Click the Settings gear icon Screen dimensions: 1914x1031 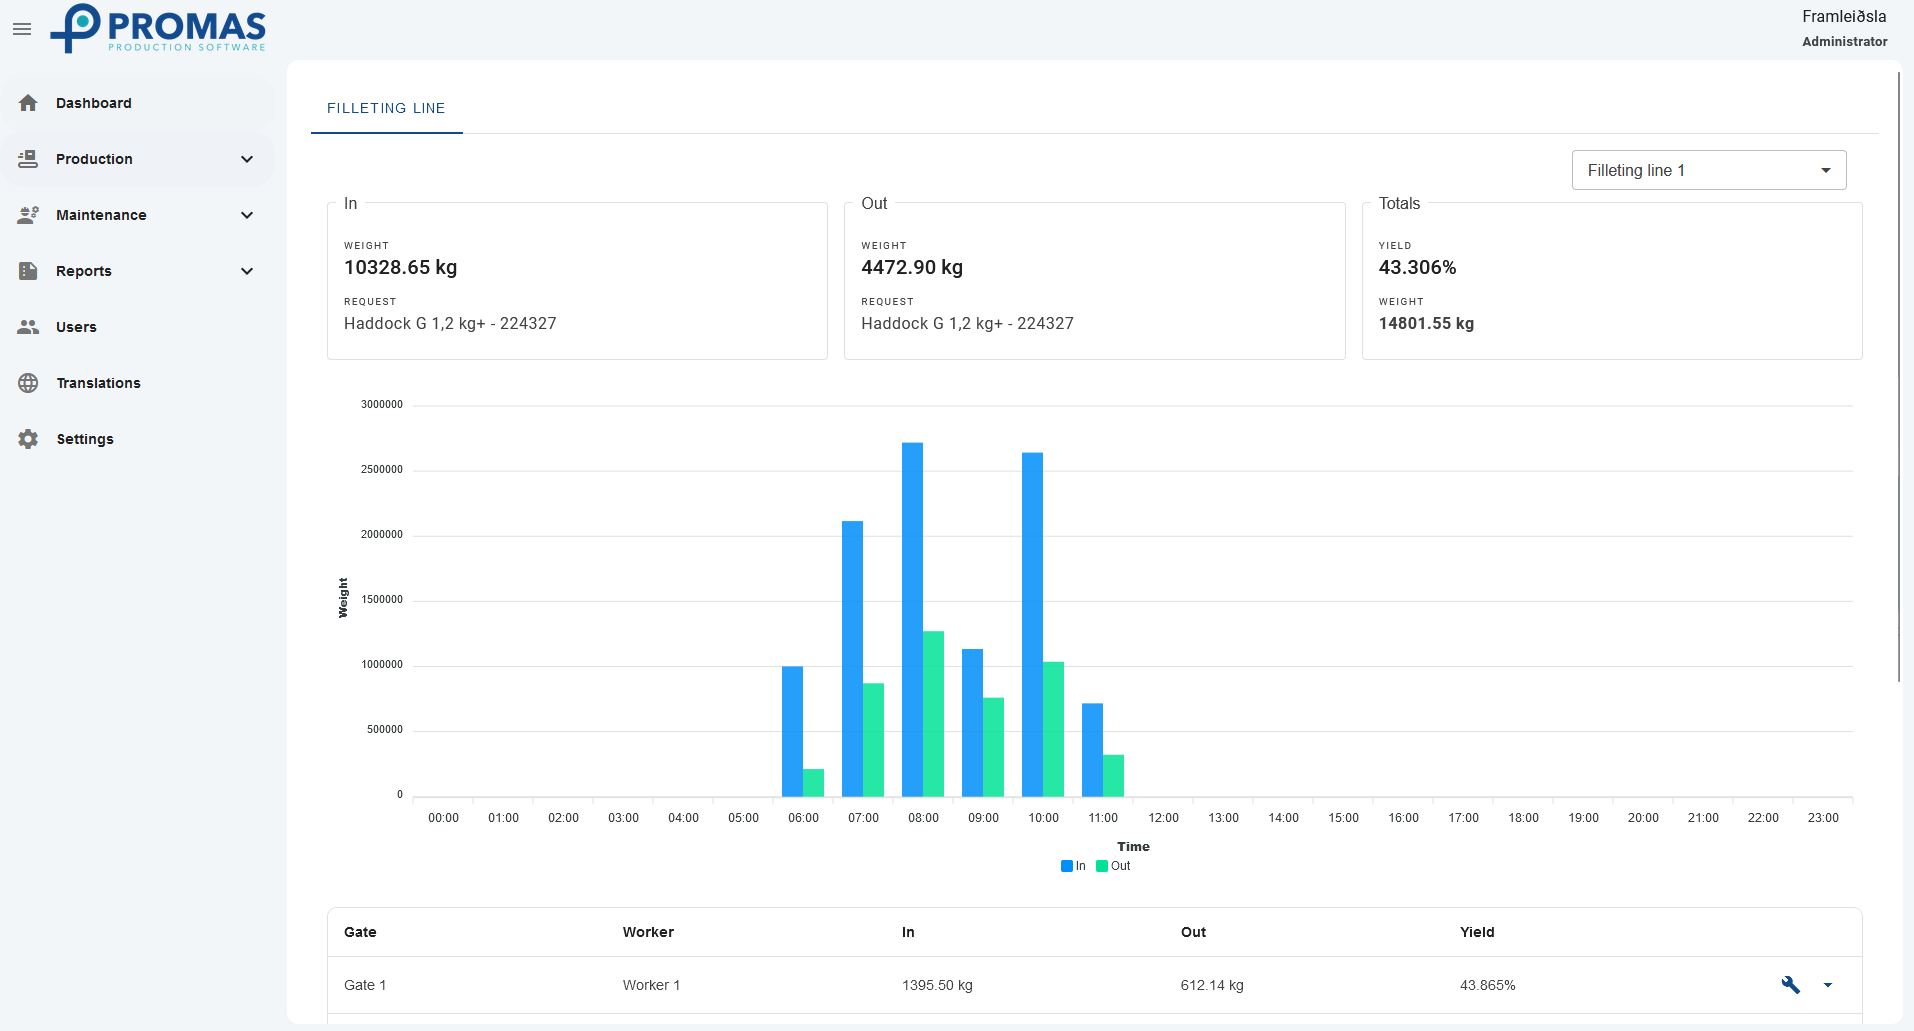(28, 439)
